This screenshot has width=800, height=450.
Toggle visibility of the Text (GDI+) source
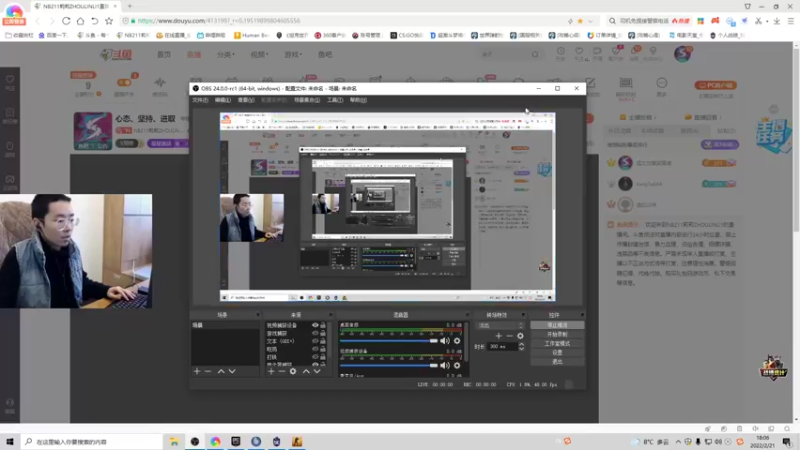point(315,341)
